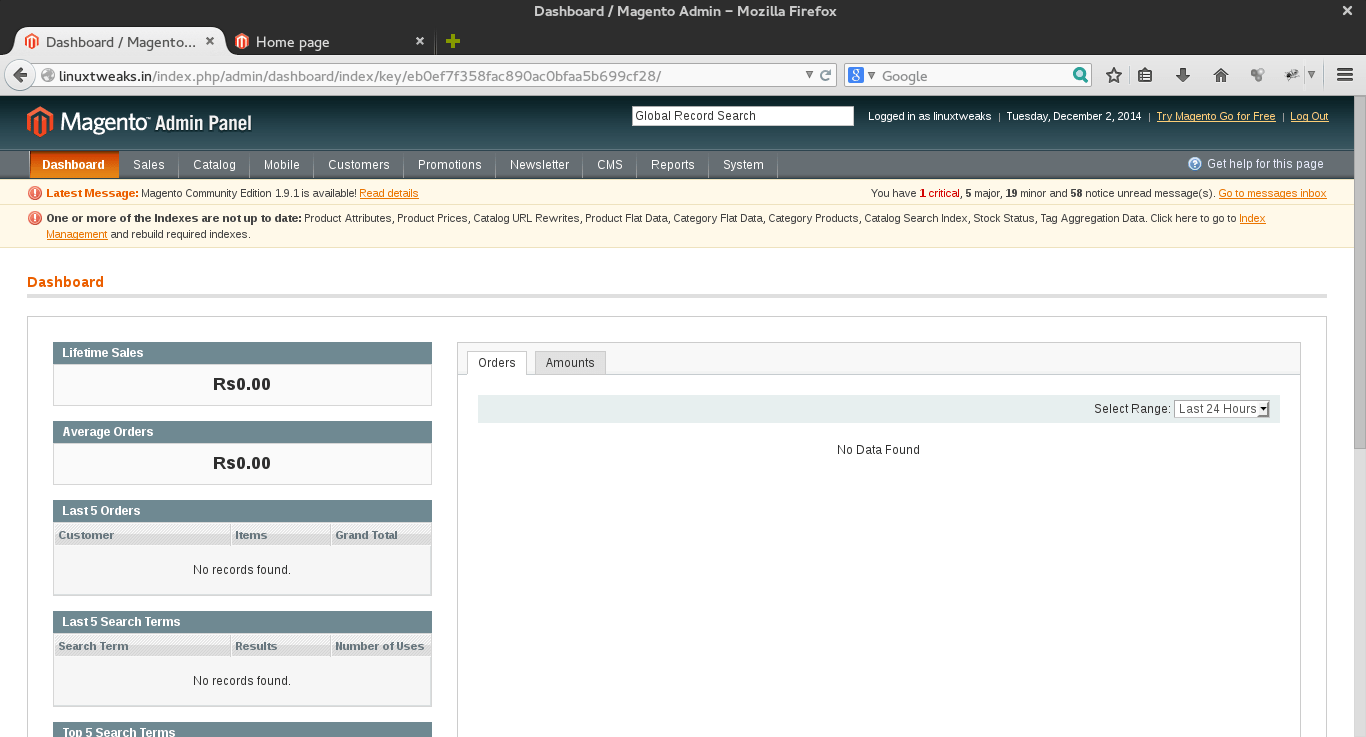Open the bookmarks list icon
The width and height of the screenshot is (1366, 737).
coord(1146,75)
